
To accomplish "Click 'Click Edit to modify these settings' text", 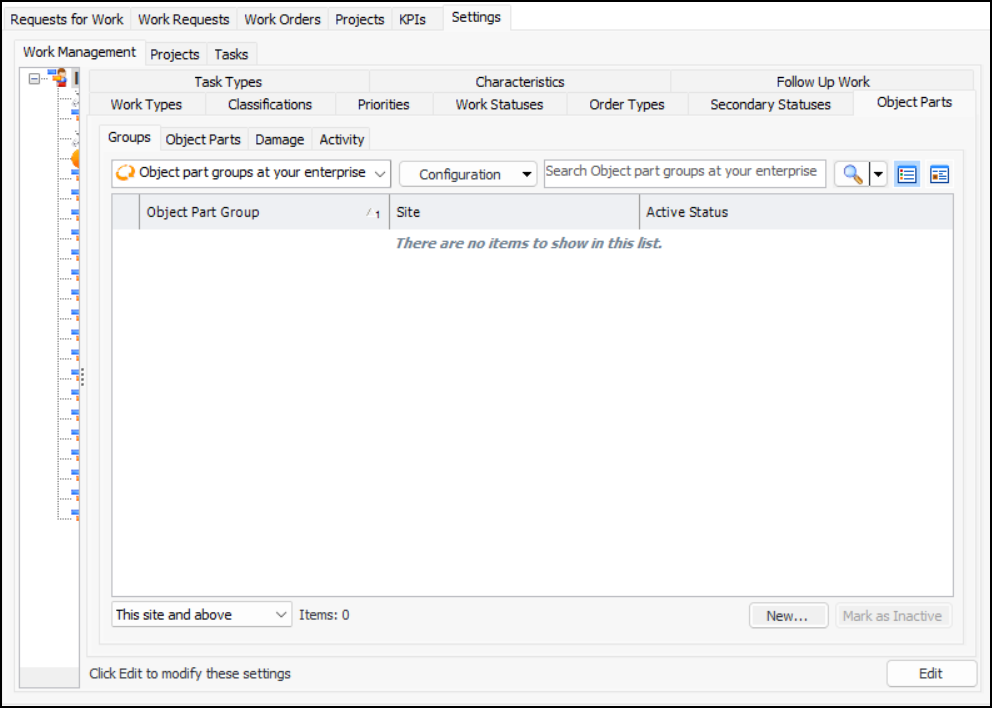I will click(x=190, y=674).
